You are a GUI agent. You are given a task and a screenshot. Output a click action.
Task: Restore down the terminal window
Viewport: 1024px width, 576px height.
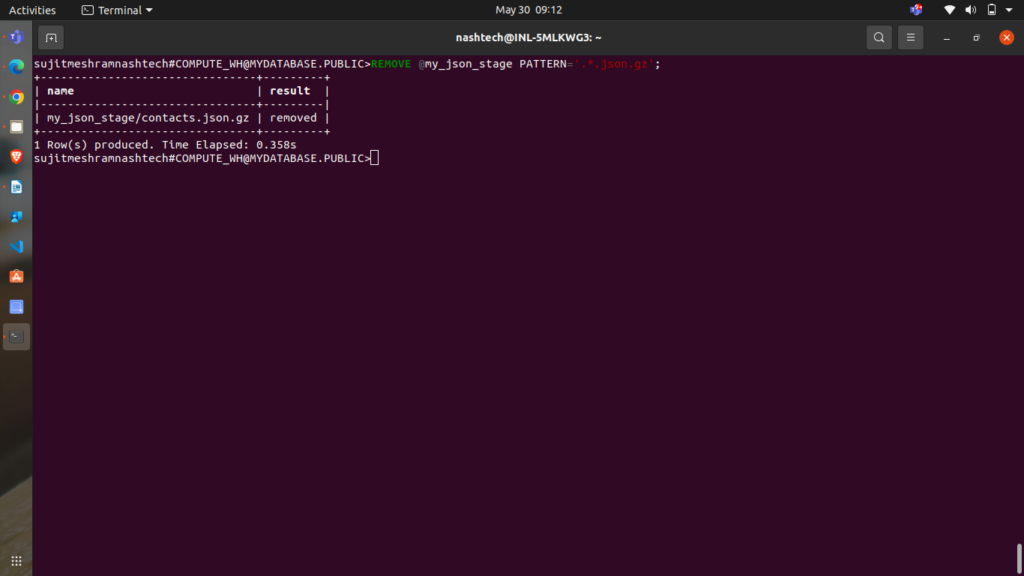coord(976,38)
